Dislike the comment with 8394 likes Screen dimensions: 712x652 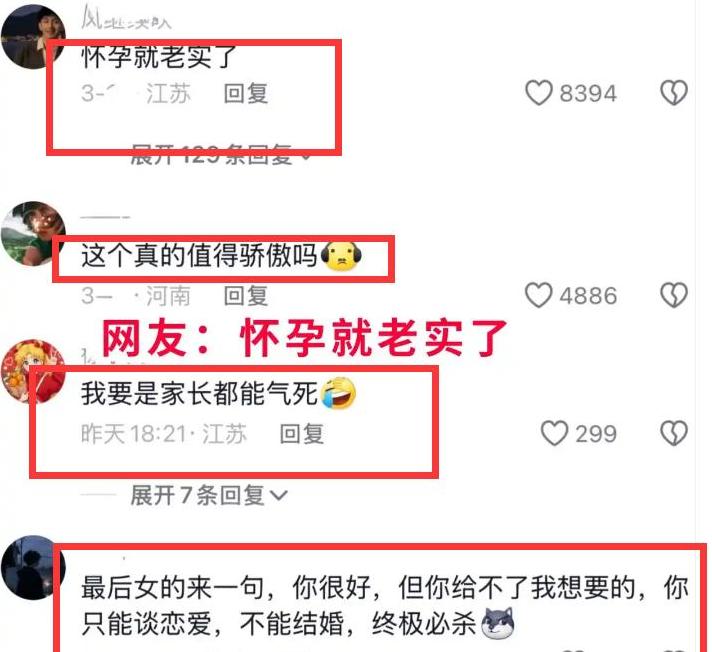point(674,93)
